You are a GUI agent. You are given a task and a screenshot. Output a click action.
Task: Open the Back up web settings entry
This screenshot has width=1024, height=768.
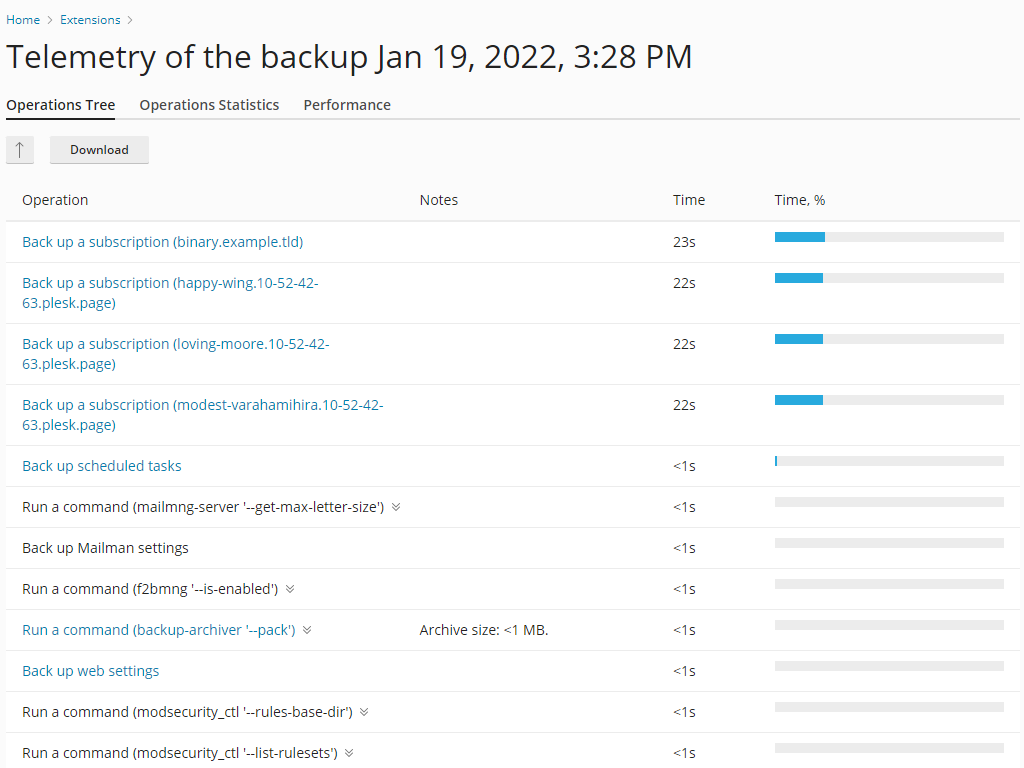click(90, 670)
